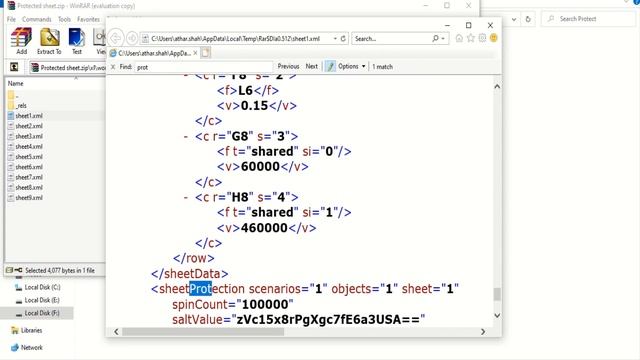The height and width of the screenshot is (360, 640).
Task: Close the sheet1.xml browser tab
Action: (196, 53)
